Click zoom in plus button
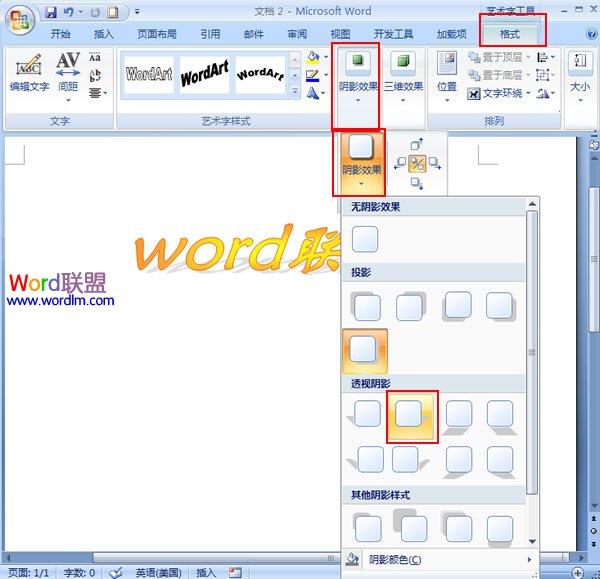This screenshot has height=579, width=600. coord(577,572)
